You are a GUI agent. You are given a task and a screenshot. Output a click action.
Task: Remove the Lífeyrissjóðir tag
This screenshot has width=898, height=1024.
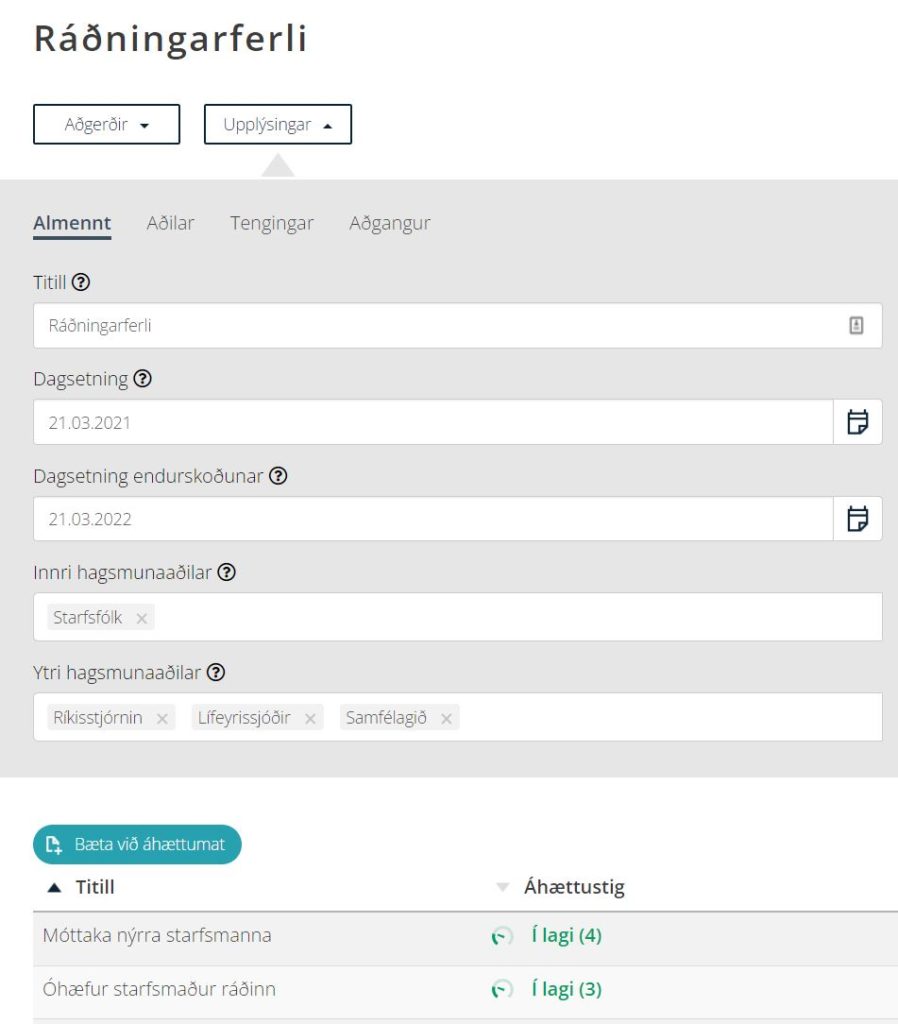pos(310,718)
